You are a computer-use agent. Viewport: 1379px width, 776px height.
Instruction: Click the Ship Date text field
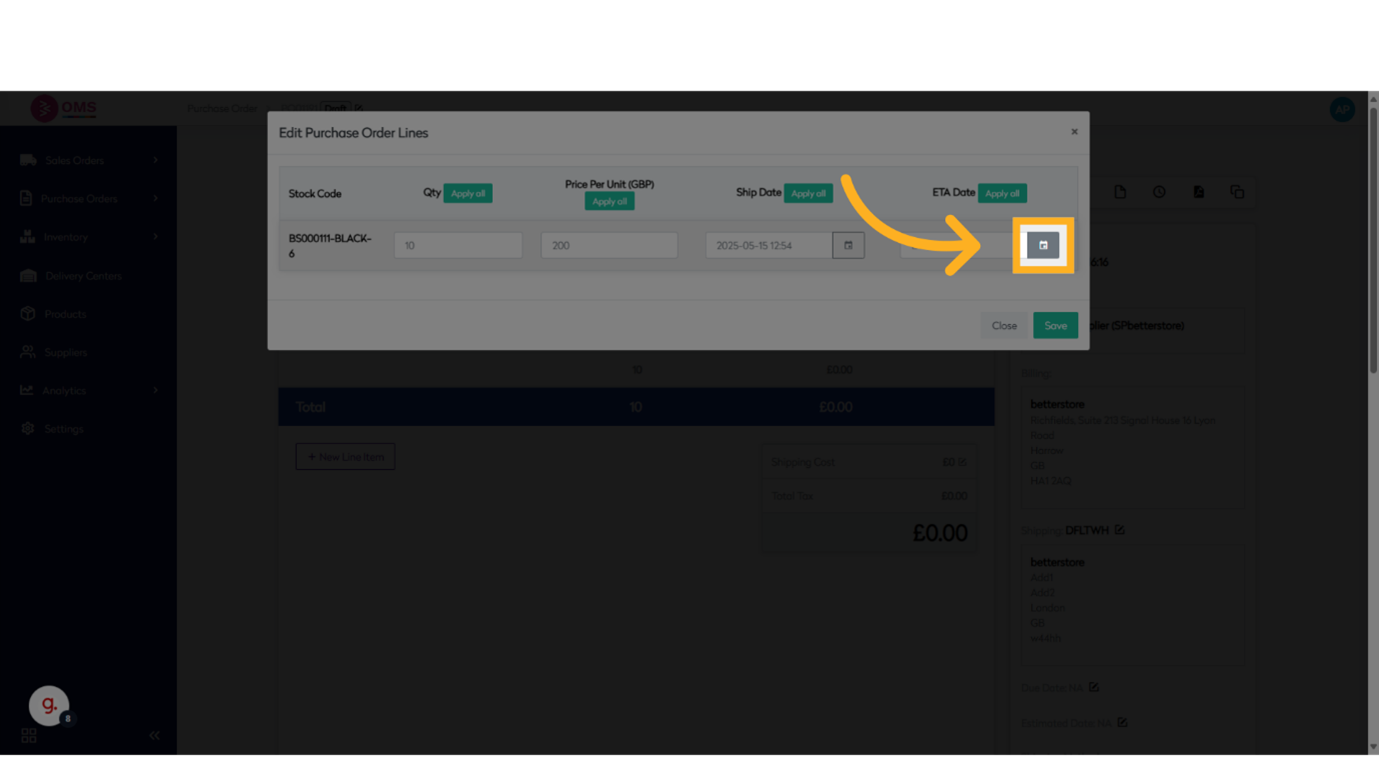(x=768, y=245)
